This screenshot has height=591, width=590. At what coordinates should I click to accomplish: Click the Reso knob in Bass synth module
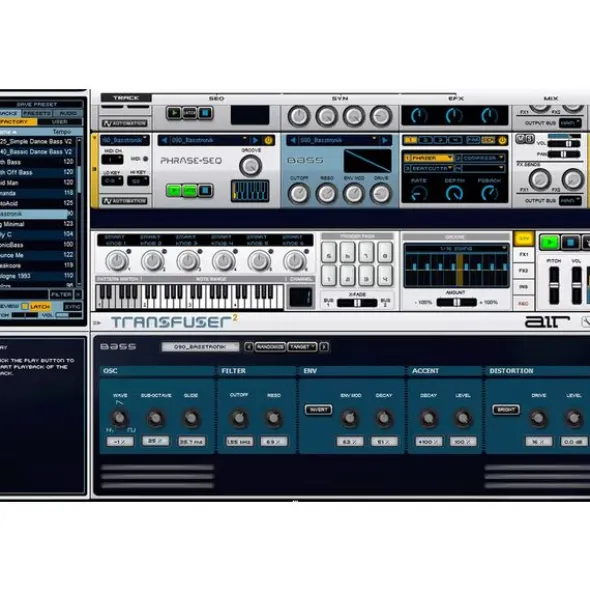pos(326,193)
